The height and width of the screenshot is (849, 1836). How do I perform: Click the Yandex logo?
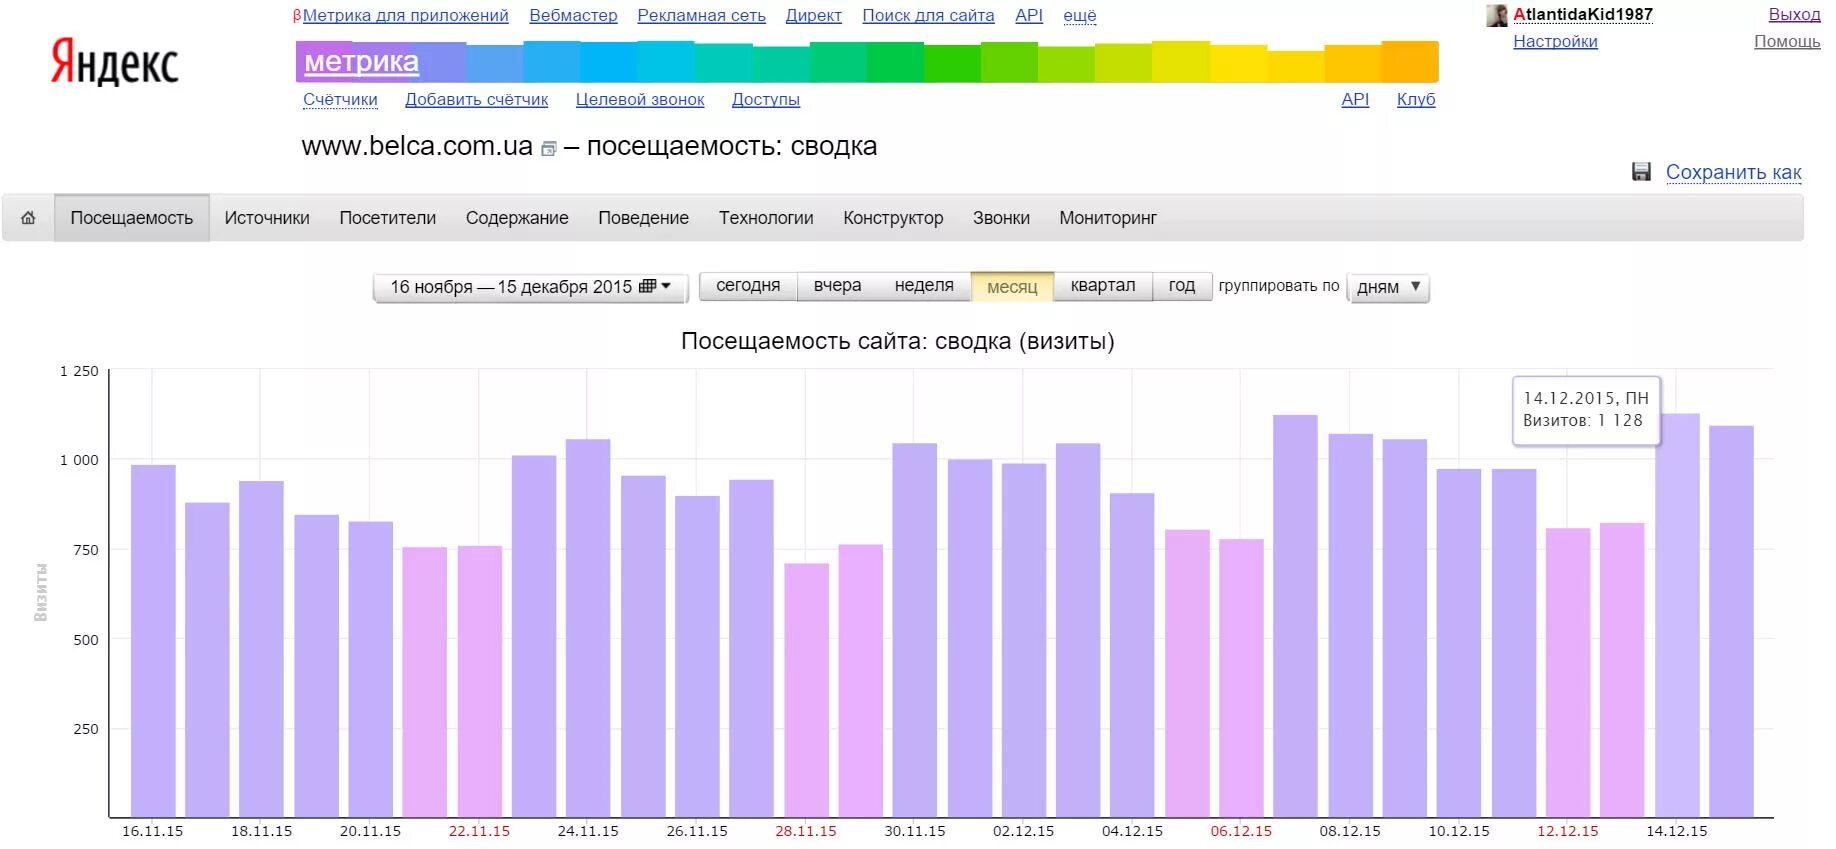click(114, 62)
